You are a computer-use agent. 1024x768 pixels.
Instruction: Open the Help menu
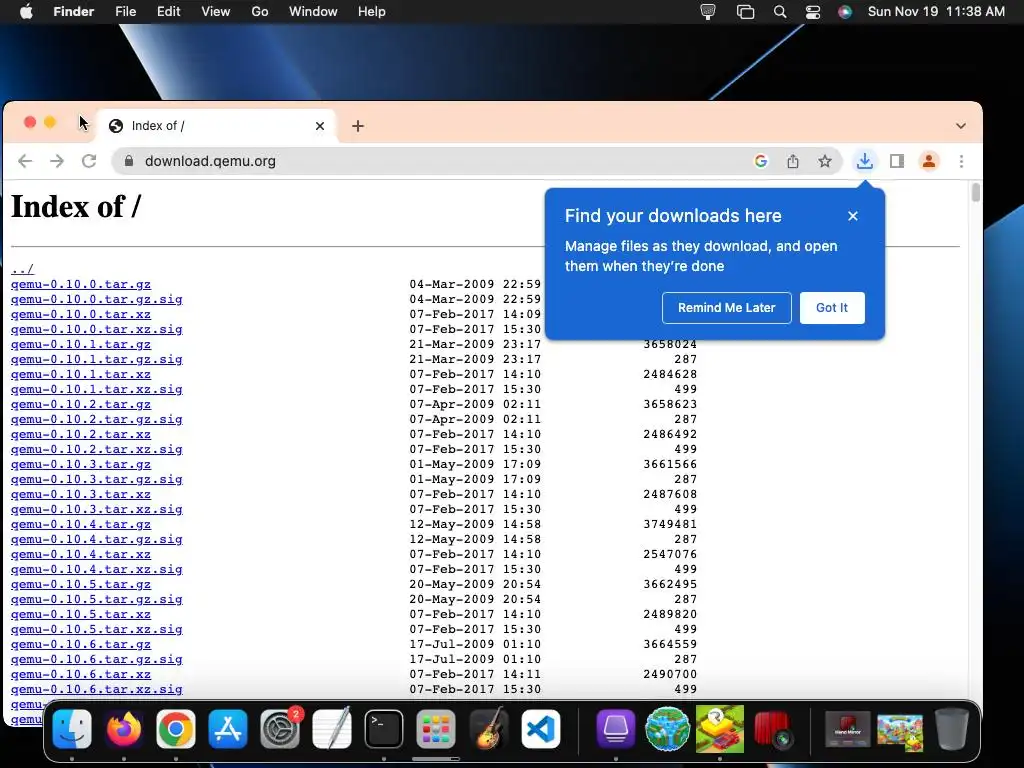pyautogui.click(x=372, y=12)
